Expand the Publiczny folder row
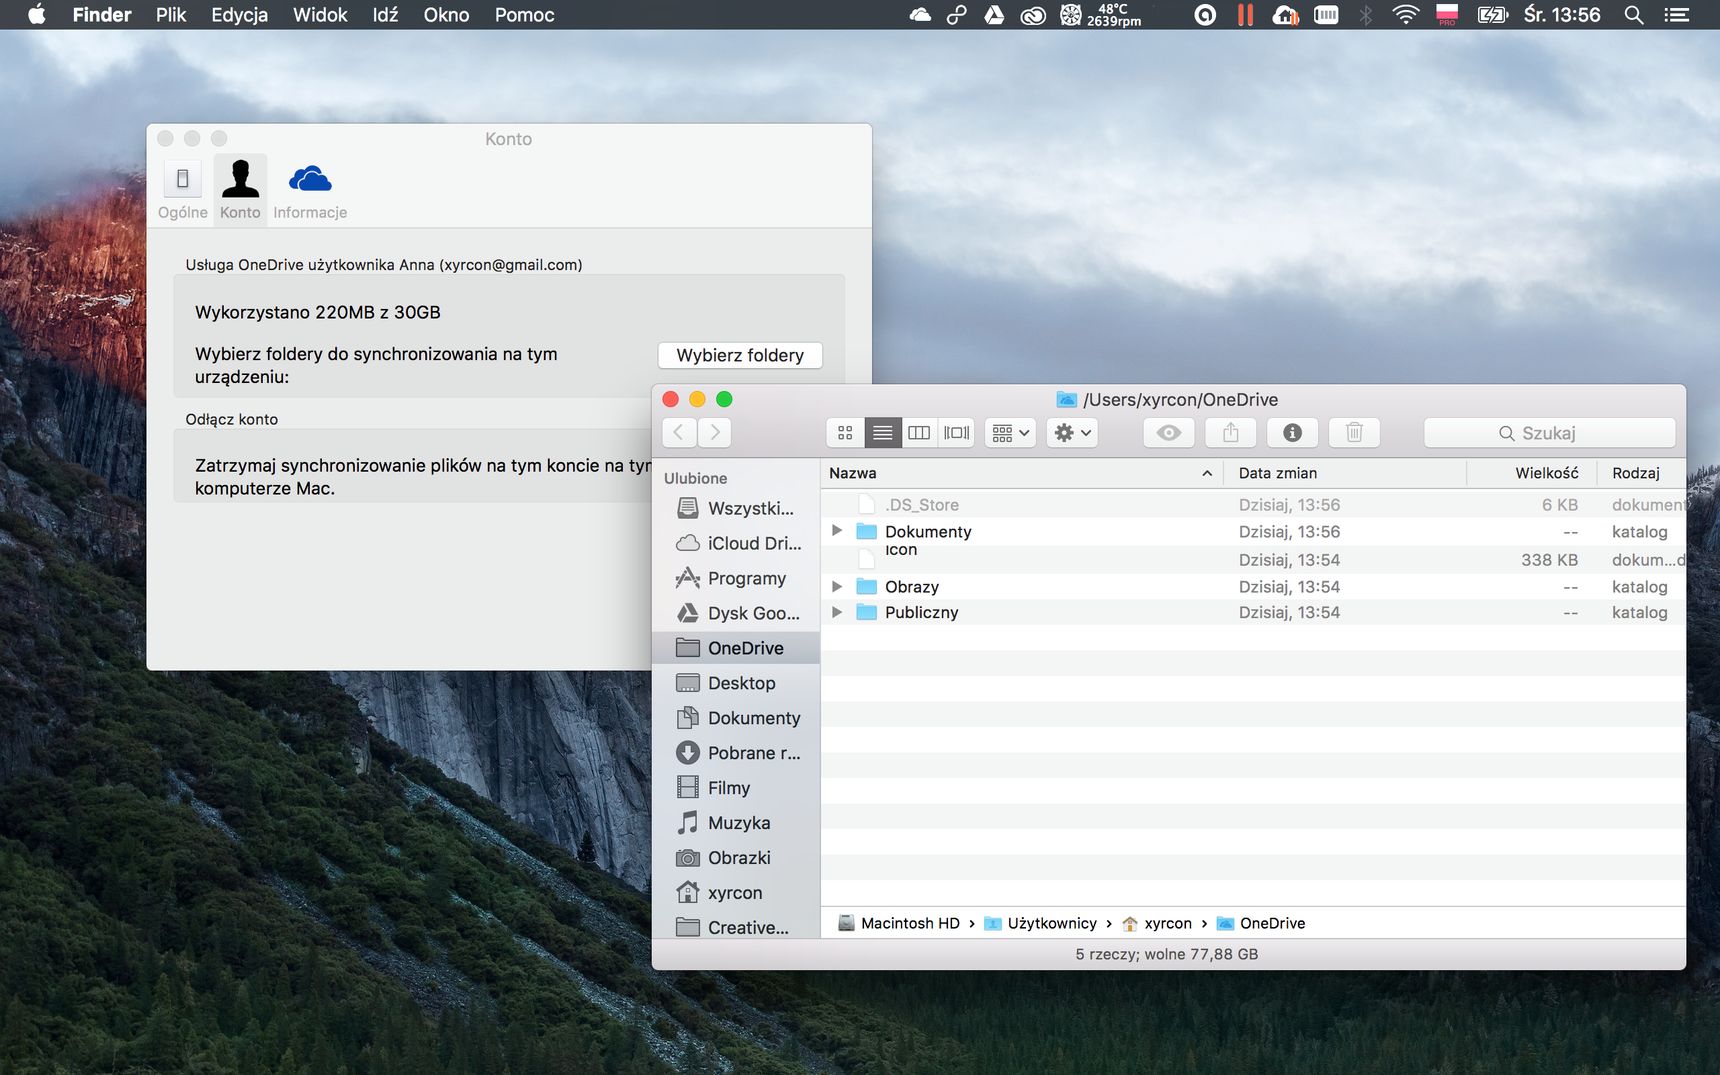1720x1075 pixels. pos(837,612)
